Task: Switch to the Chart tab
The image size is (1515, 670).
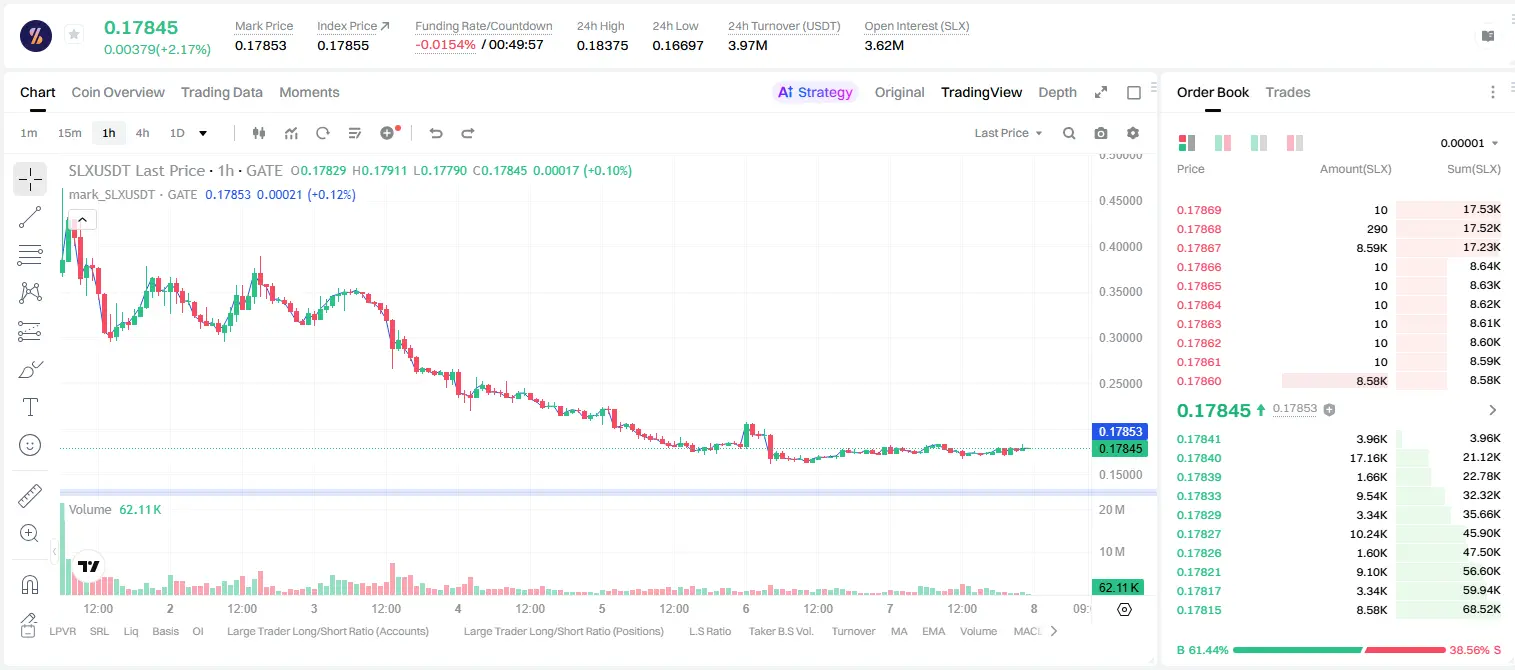Action: (38, 92)
